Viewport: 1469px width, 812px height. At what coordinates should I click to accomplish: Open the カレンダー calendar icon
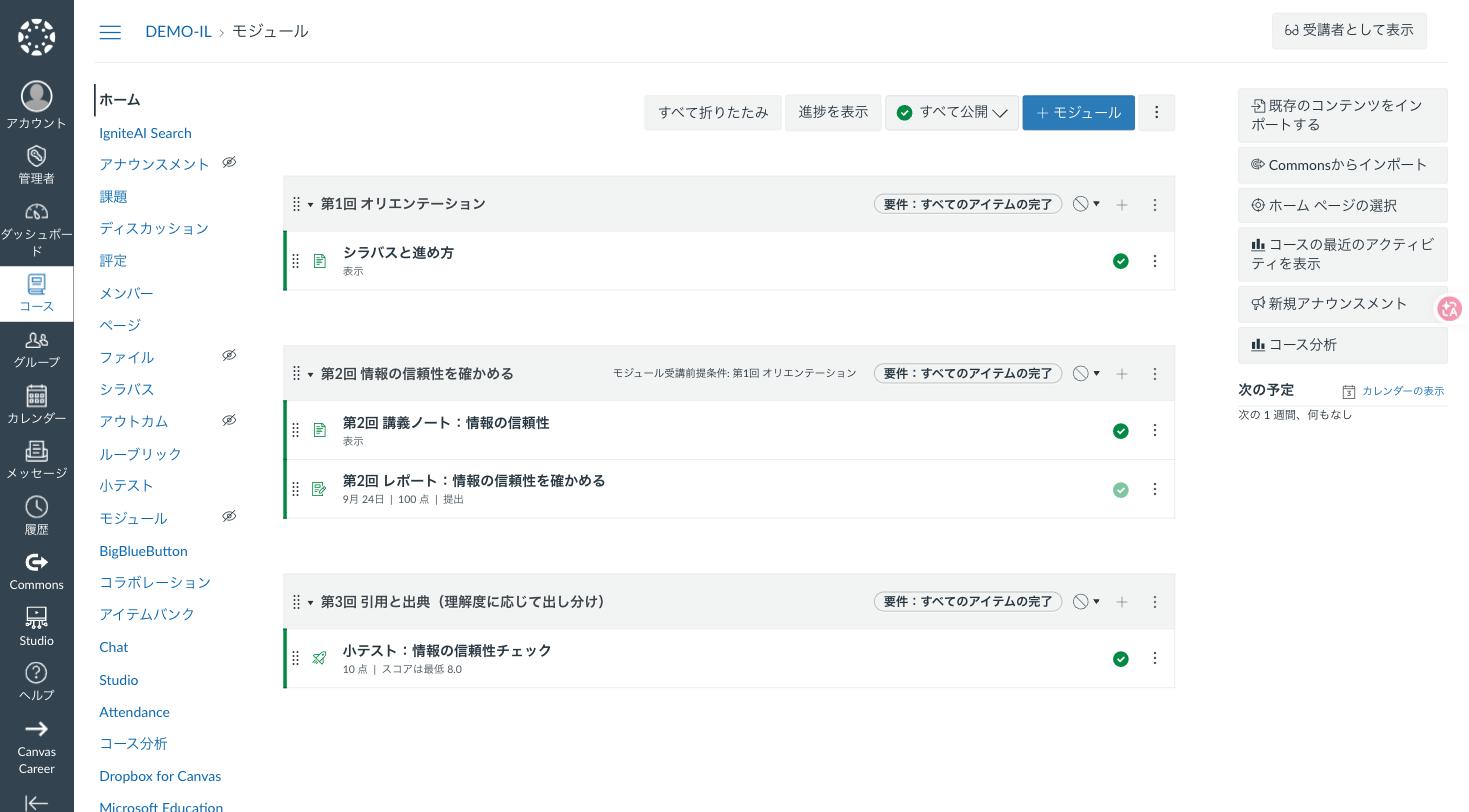(x=36, y=396)
